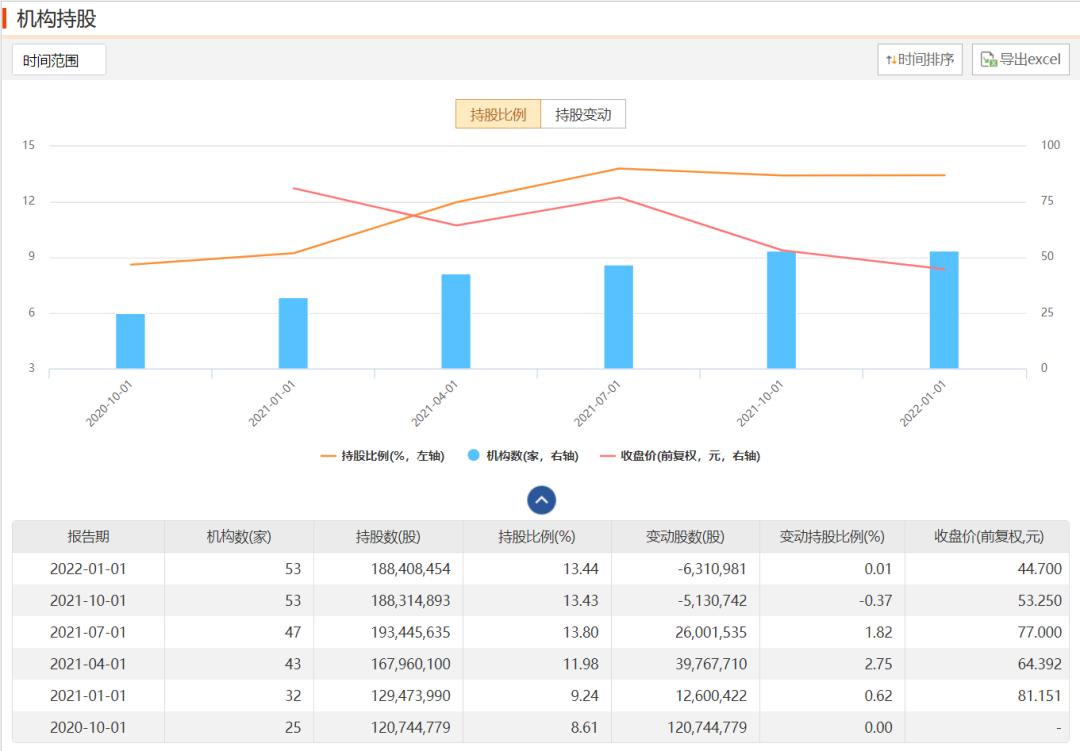The height and width of the screenshot is (751, 1080).
Task: Click the sort arrows icon in 时间排序
Action: 890,60
